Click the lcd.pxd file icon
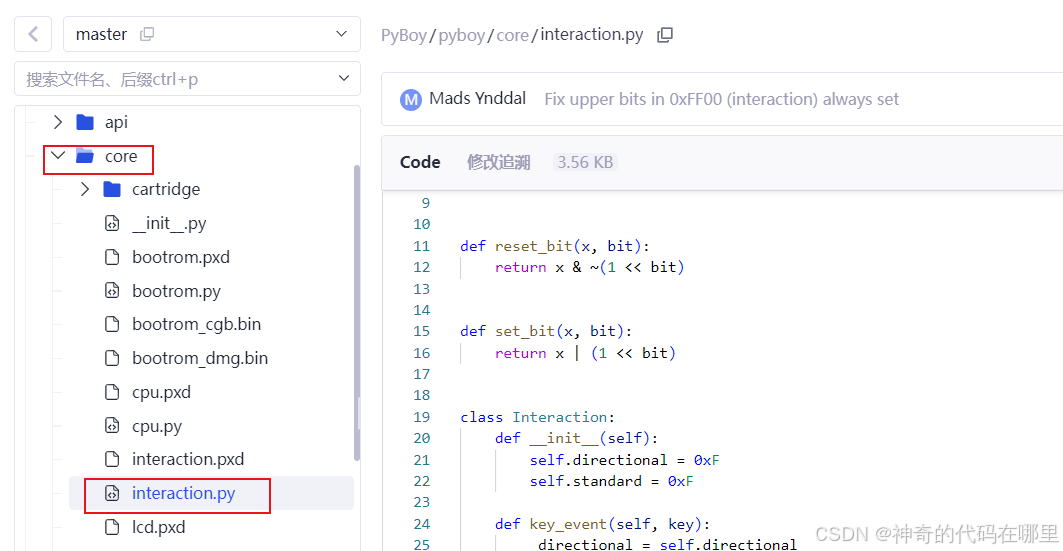The image size is (1063, 551). pyautogui.click(x=112, y=527)
